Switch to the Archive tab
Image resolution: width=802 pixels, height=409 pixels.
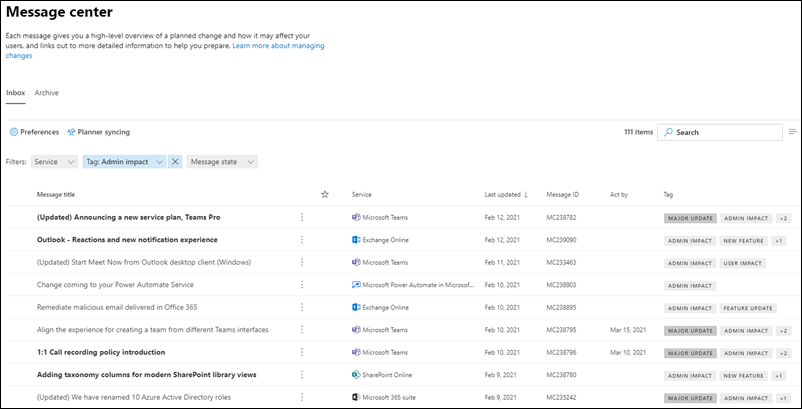[x=47, y=93]
